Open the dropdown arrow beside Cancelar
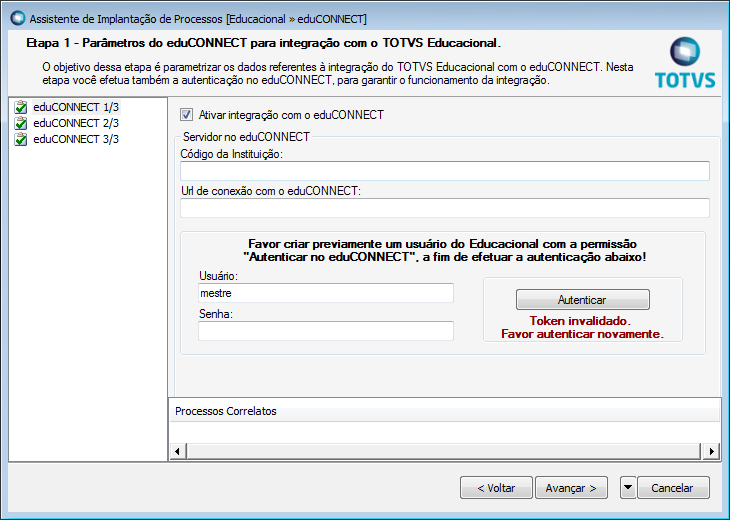This screenshot has height=520, width=730. (x=627, y=488)
